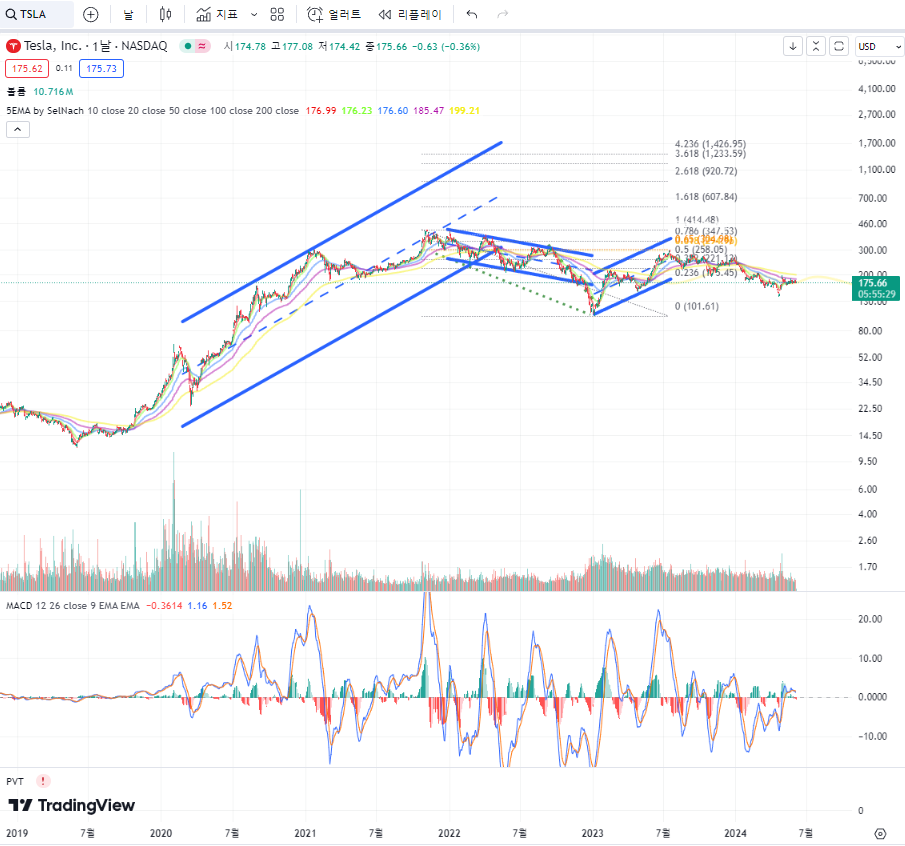The width and height of the screenshot is (905, 846).
Task: Click the pink data update mode icon
Action: [202, 46]
